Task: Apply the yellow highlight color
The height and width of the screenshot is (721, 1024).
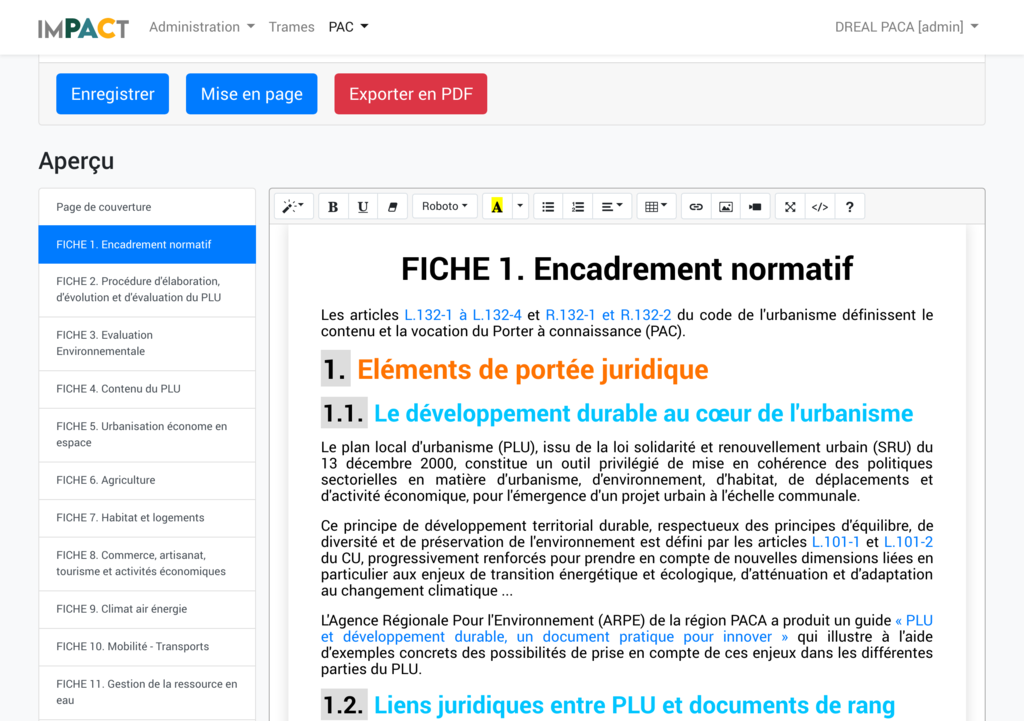Action: [x=497, y=207]
